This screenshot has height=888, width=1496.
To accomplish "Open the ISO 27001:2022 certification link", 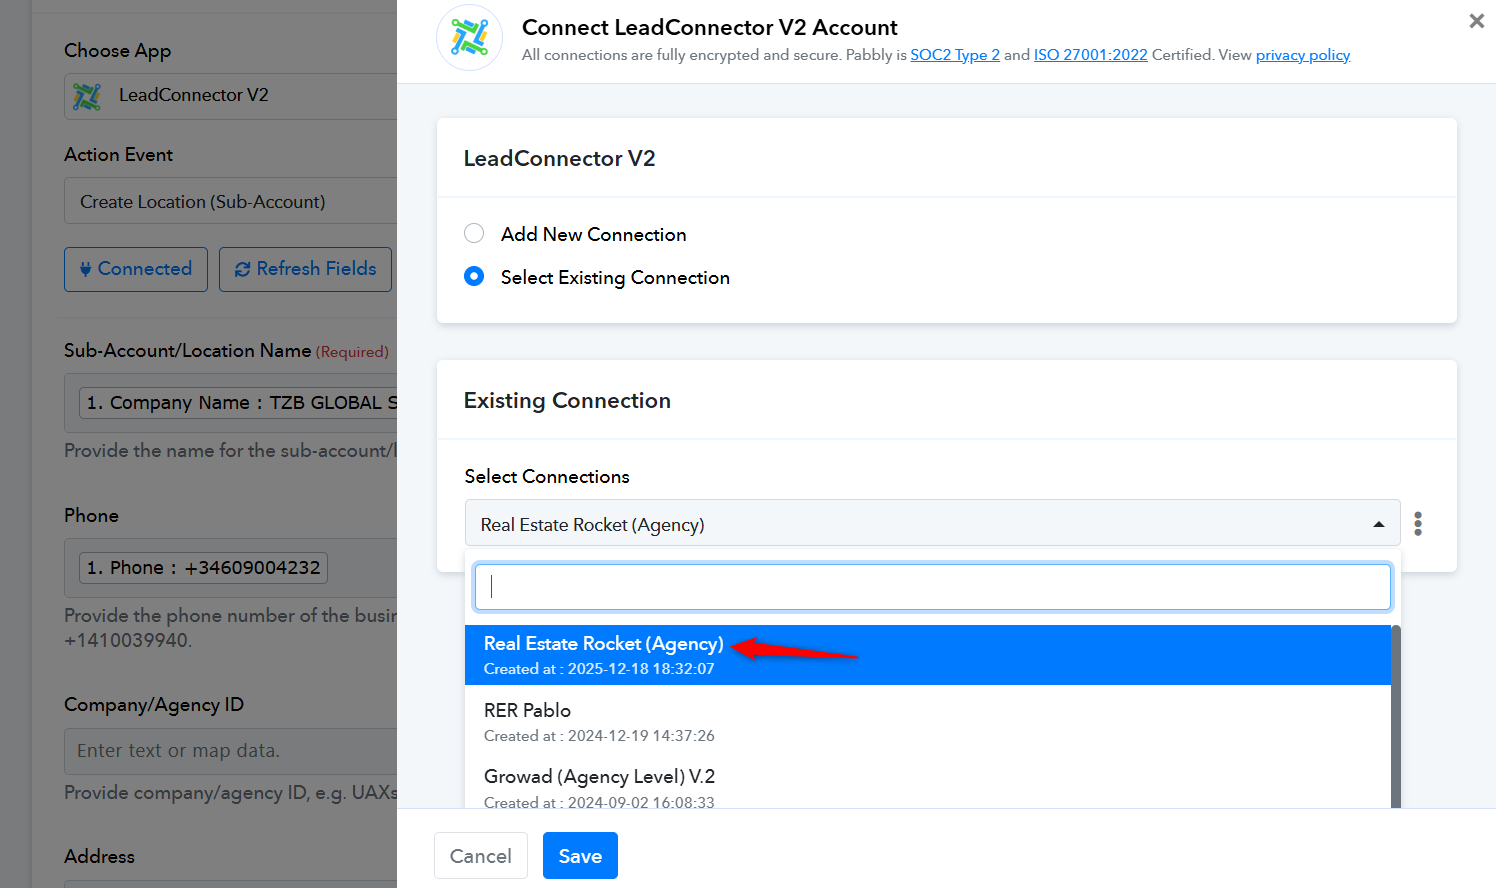I will click(1090, 55).
